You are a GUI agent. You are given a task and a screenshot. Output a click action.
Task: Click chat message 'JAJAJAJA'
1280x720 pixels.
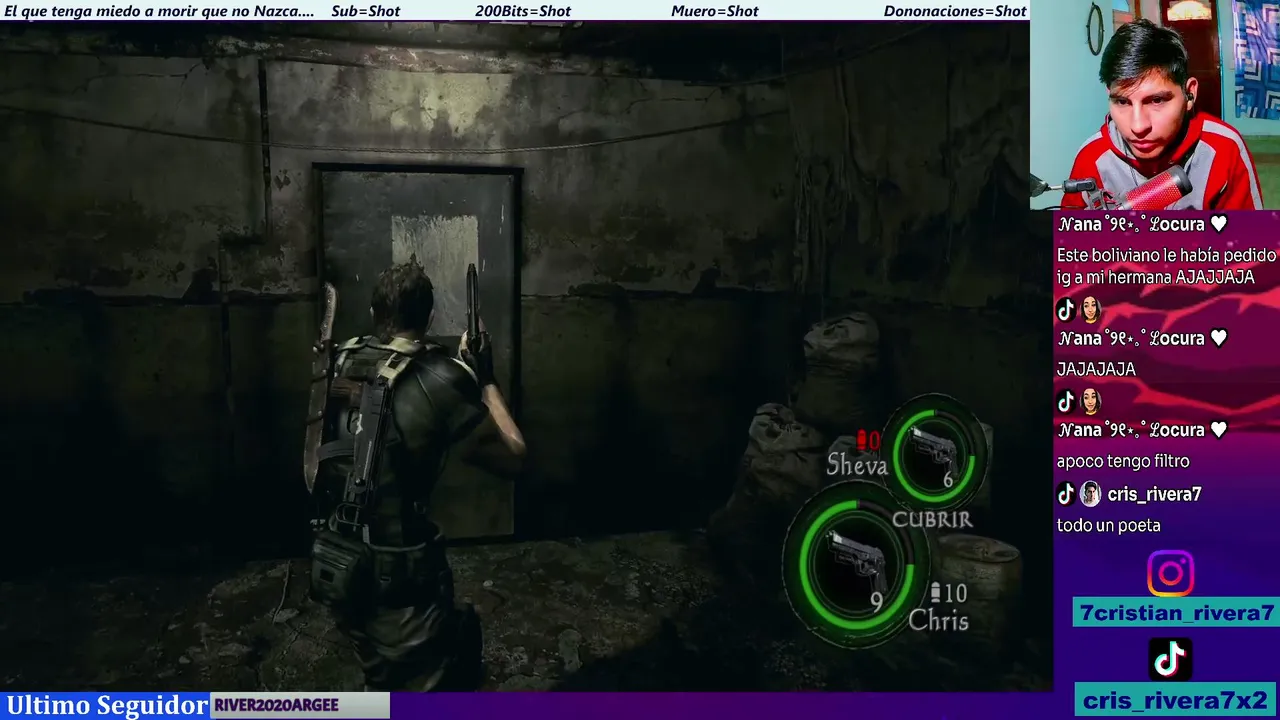coord(1096,369)
